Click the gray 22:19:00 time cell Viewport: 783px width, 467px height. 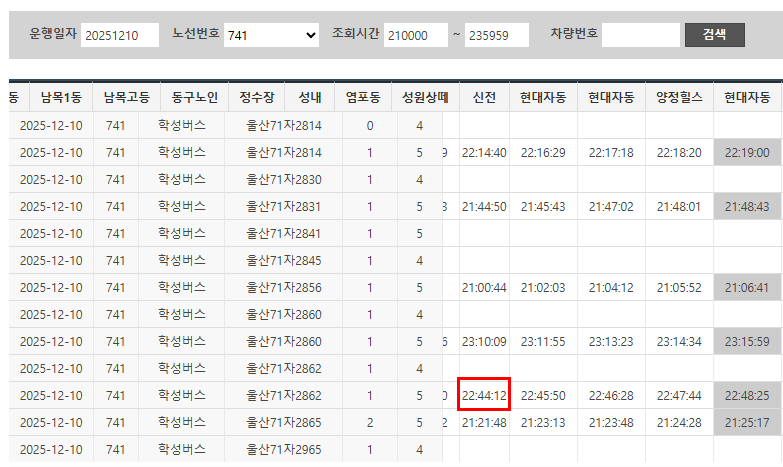pyautogui.click(x=748, y=152)
